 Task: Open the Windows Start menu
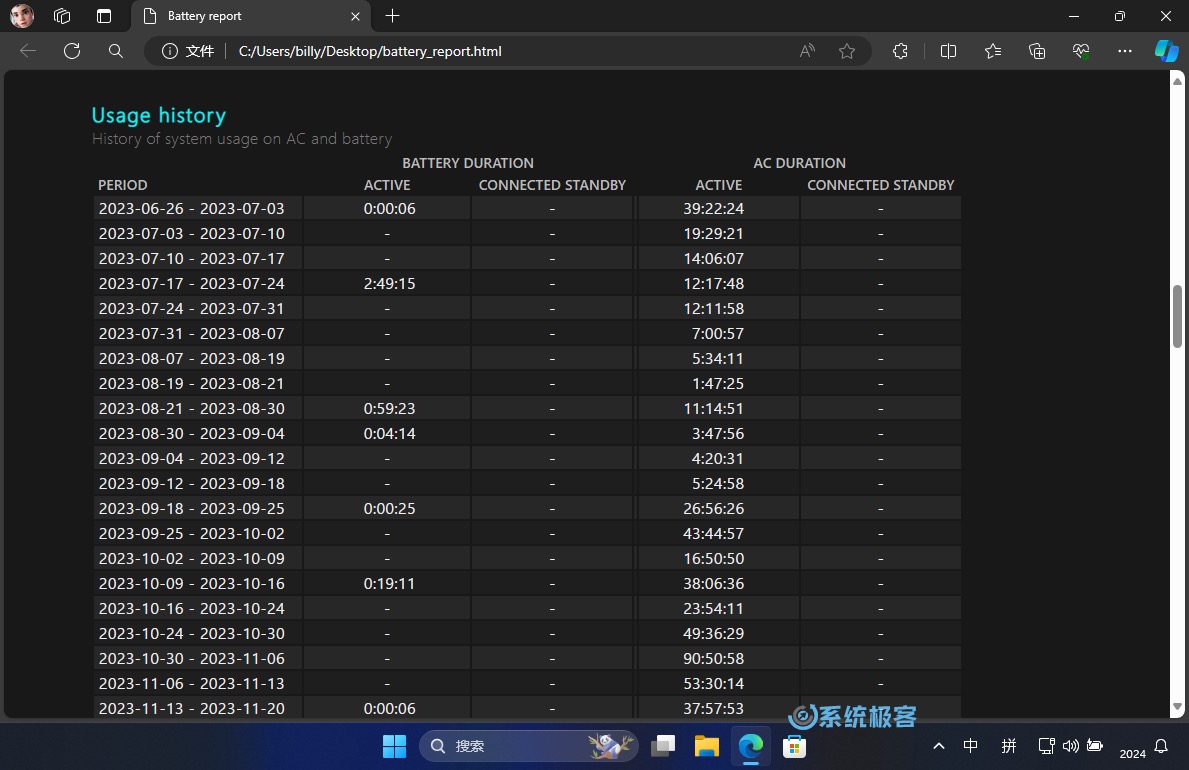click(x=395, y=746)
